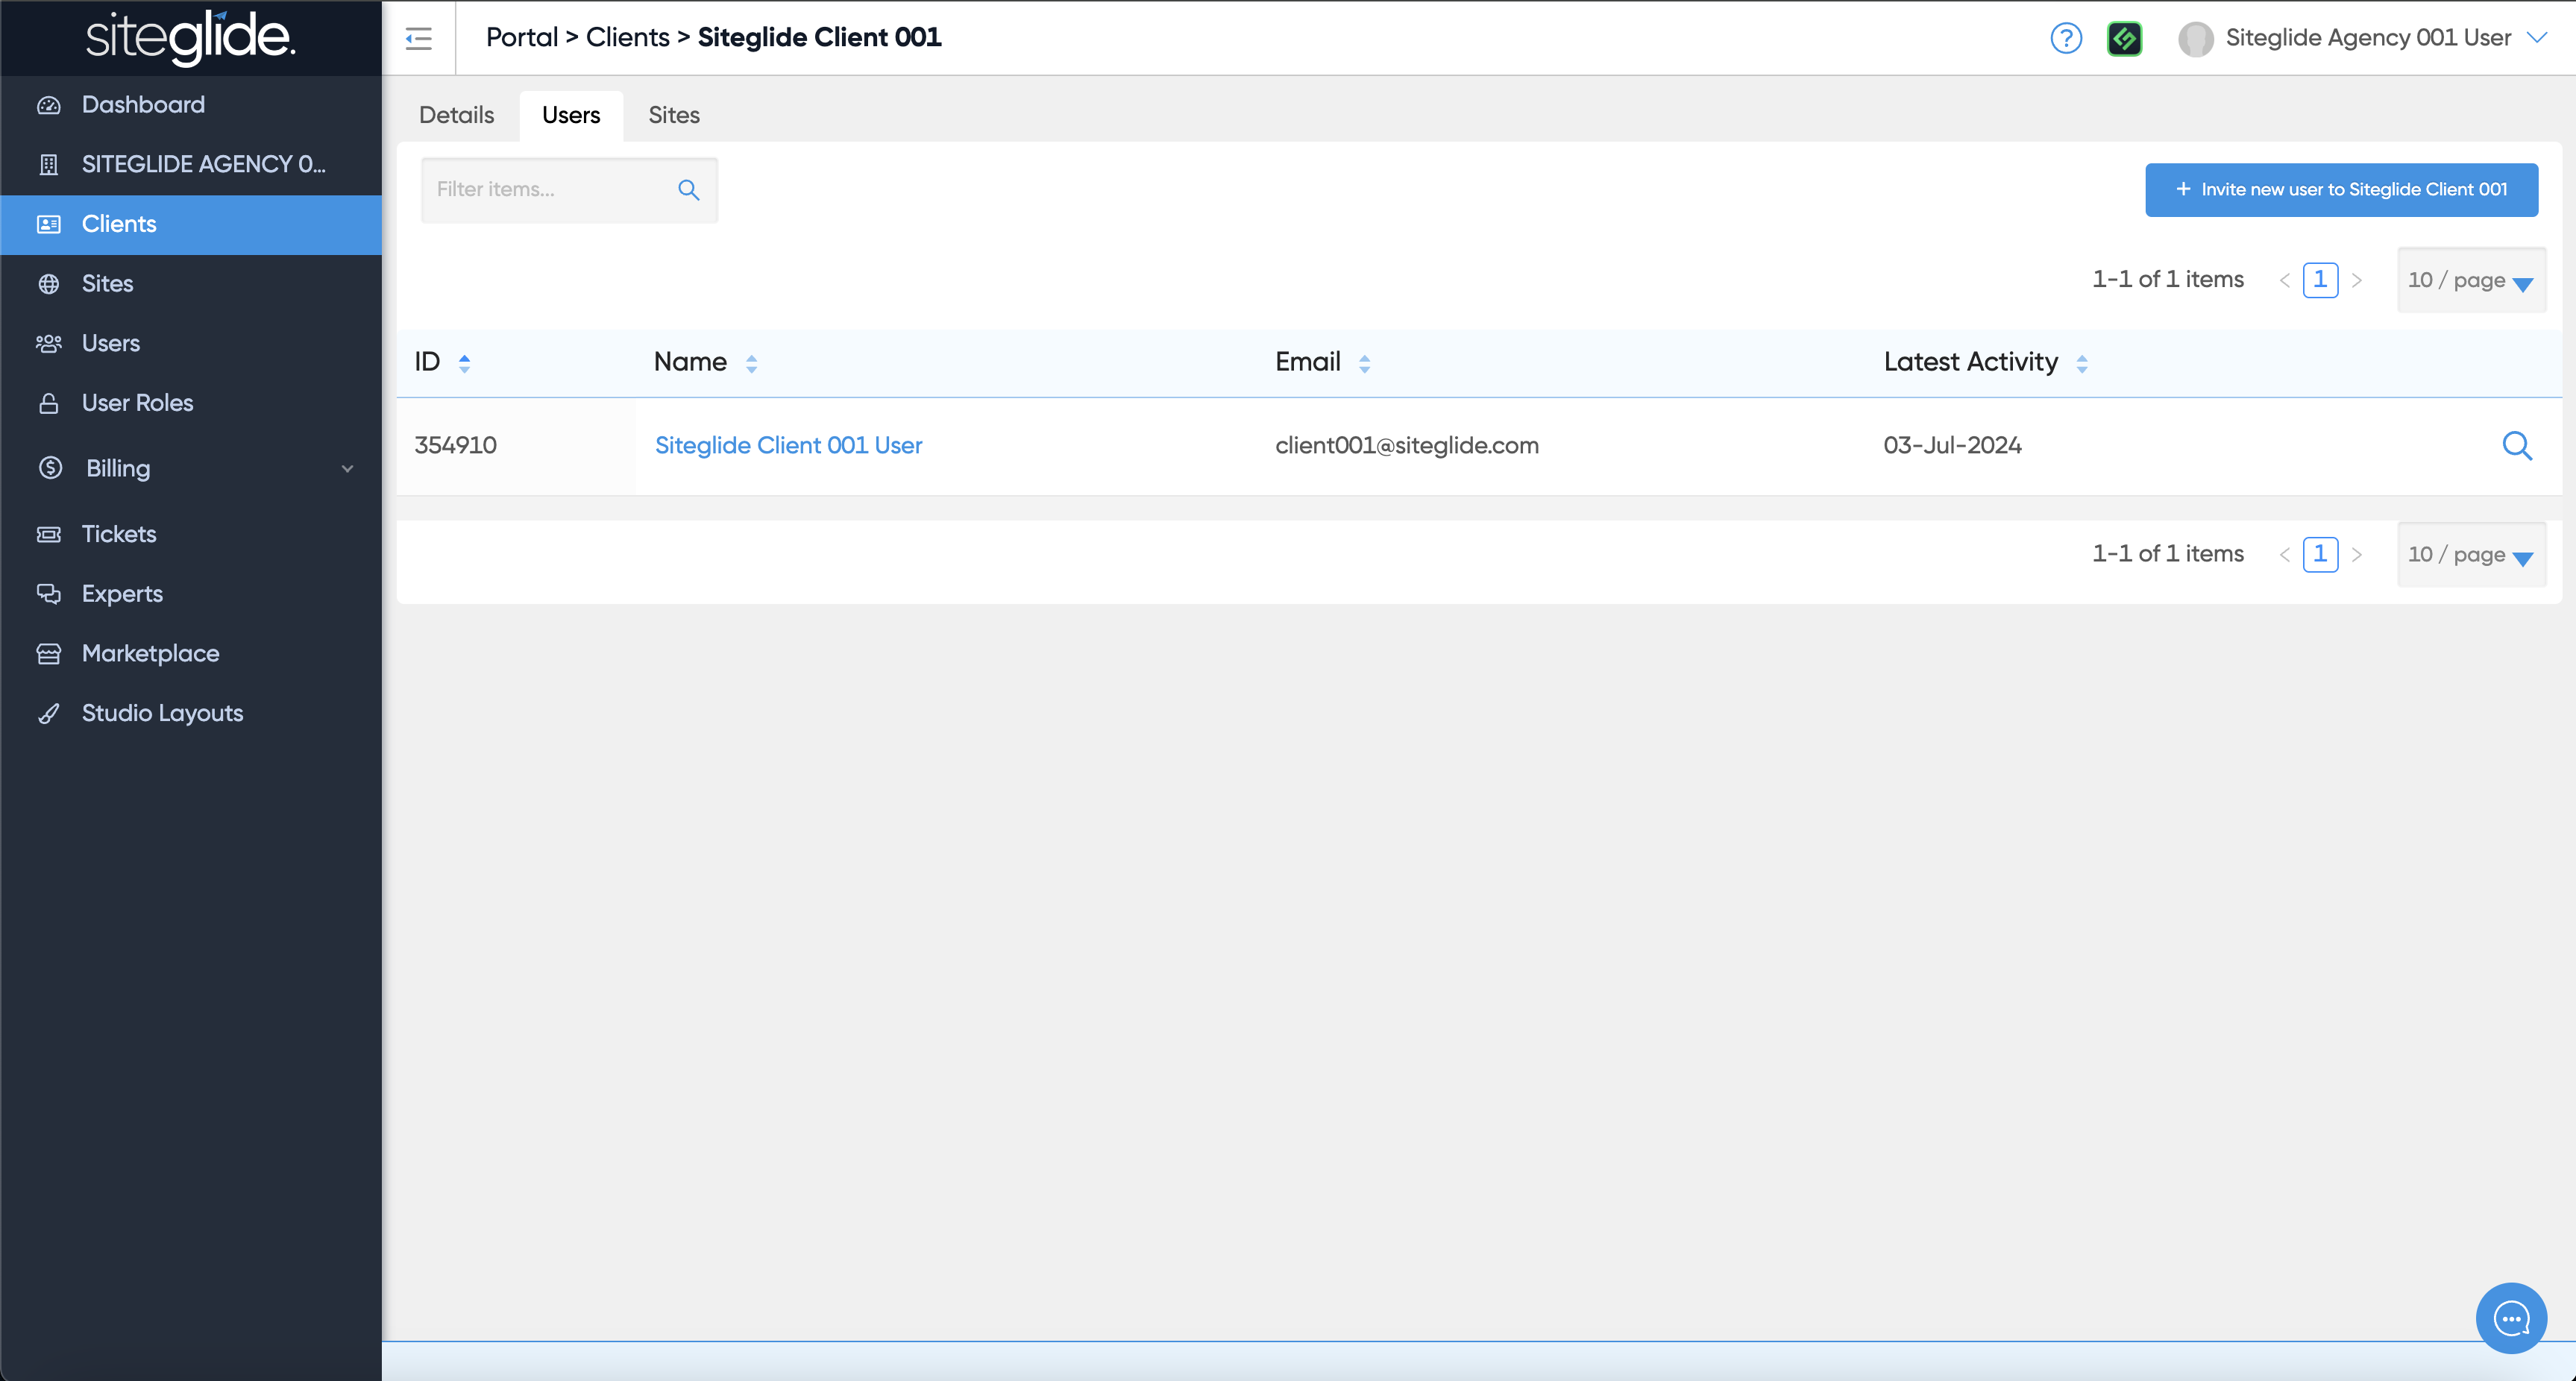Sort table by Email column
Viewport: 2576px width, 1381px height.
(1364, 363)
